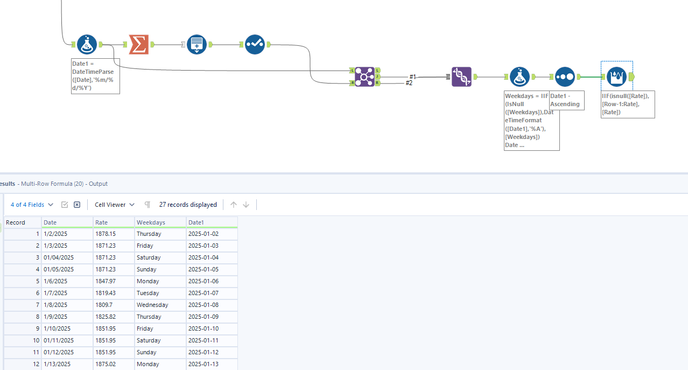This screenshot has width=688, height=370.
Task: Click the Generate Rows tool's output anchor
Action: click(x=211, y=44)
